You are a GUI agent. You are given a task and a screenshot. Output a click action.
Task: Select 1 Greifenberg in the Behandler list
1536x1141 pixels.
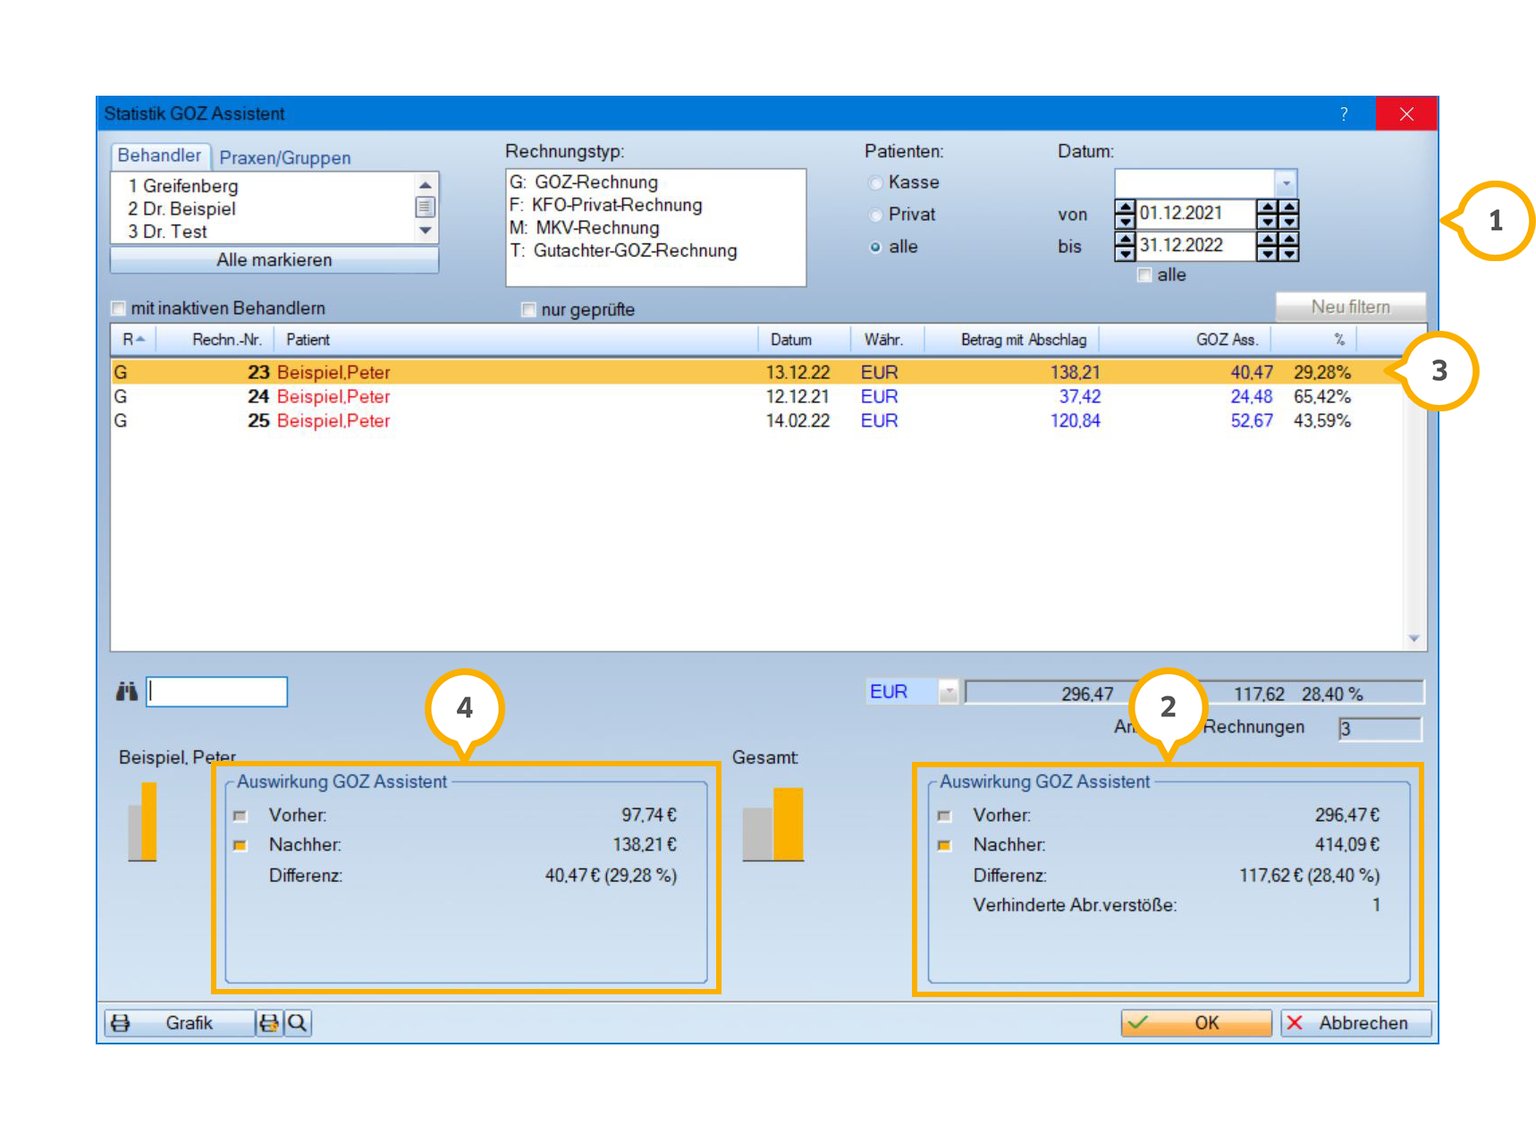tap(183, 186)
